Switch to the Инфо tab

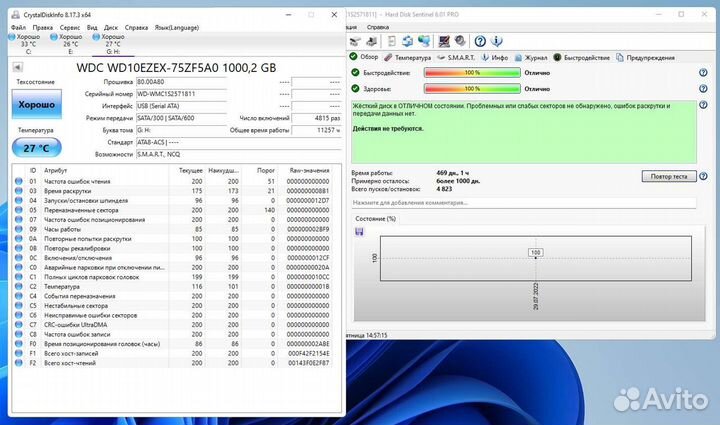(x=495, y=57)
